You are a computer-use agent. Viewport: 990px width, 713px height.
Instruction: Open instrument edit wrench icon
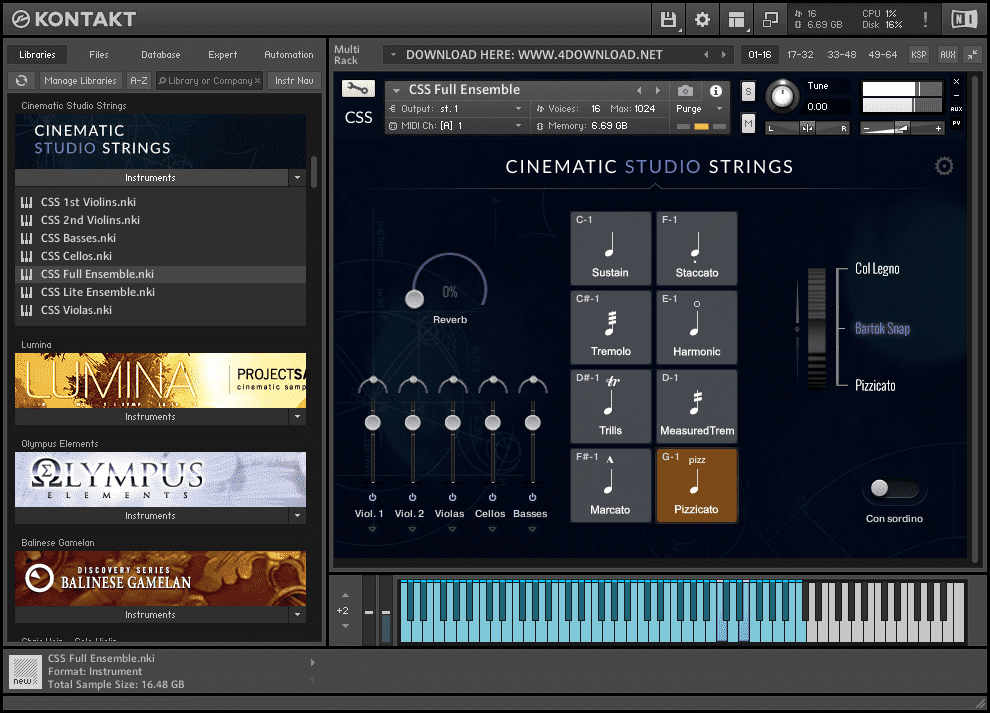pos(358,89)
